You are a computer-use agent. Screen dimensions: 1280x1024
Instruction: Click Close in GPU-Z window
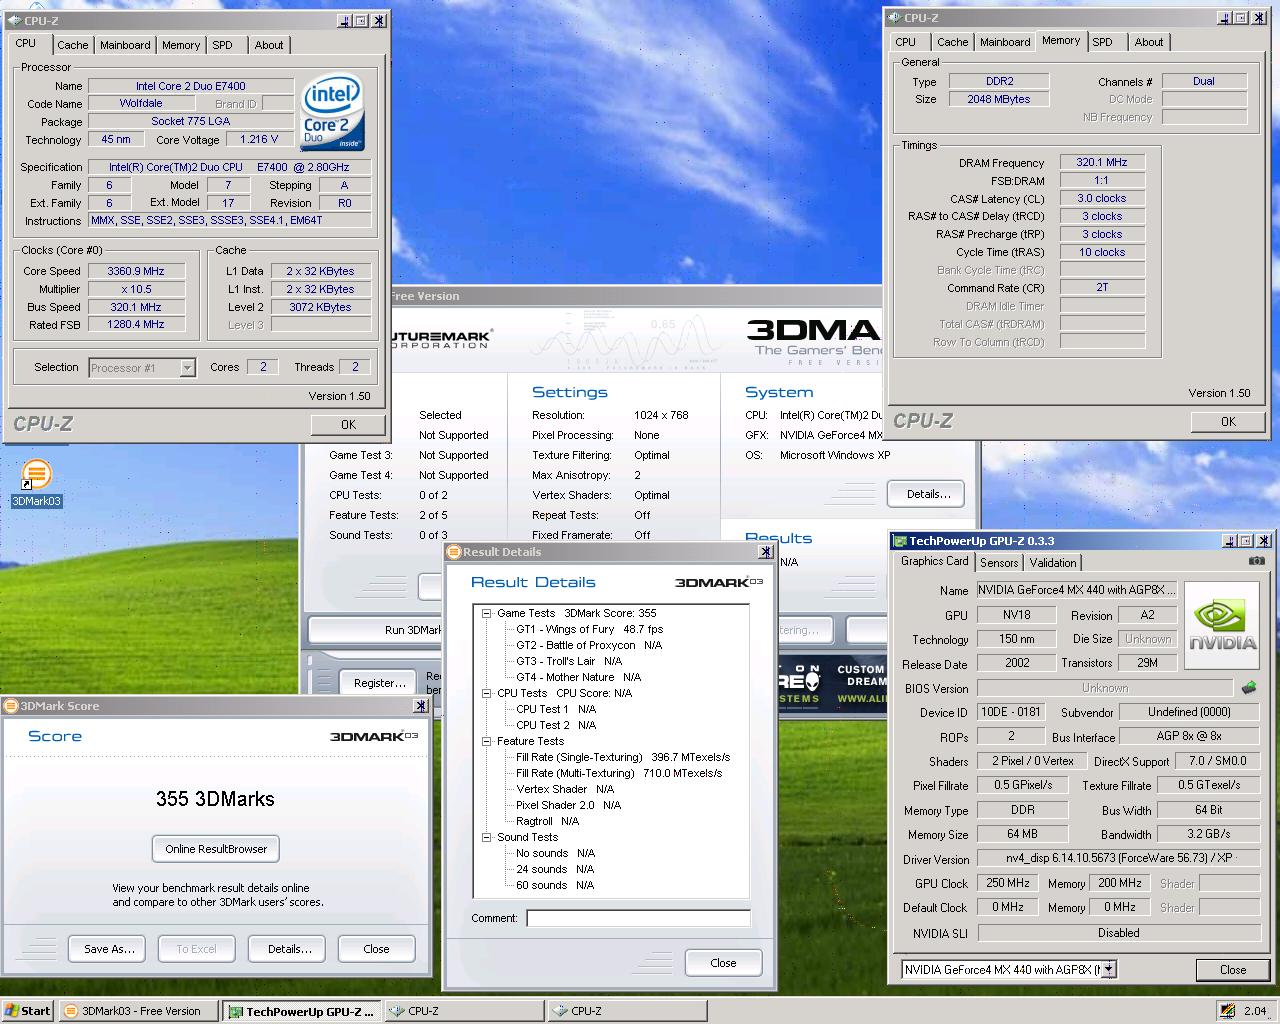coord(1233,969)
